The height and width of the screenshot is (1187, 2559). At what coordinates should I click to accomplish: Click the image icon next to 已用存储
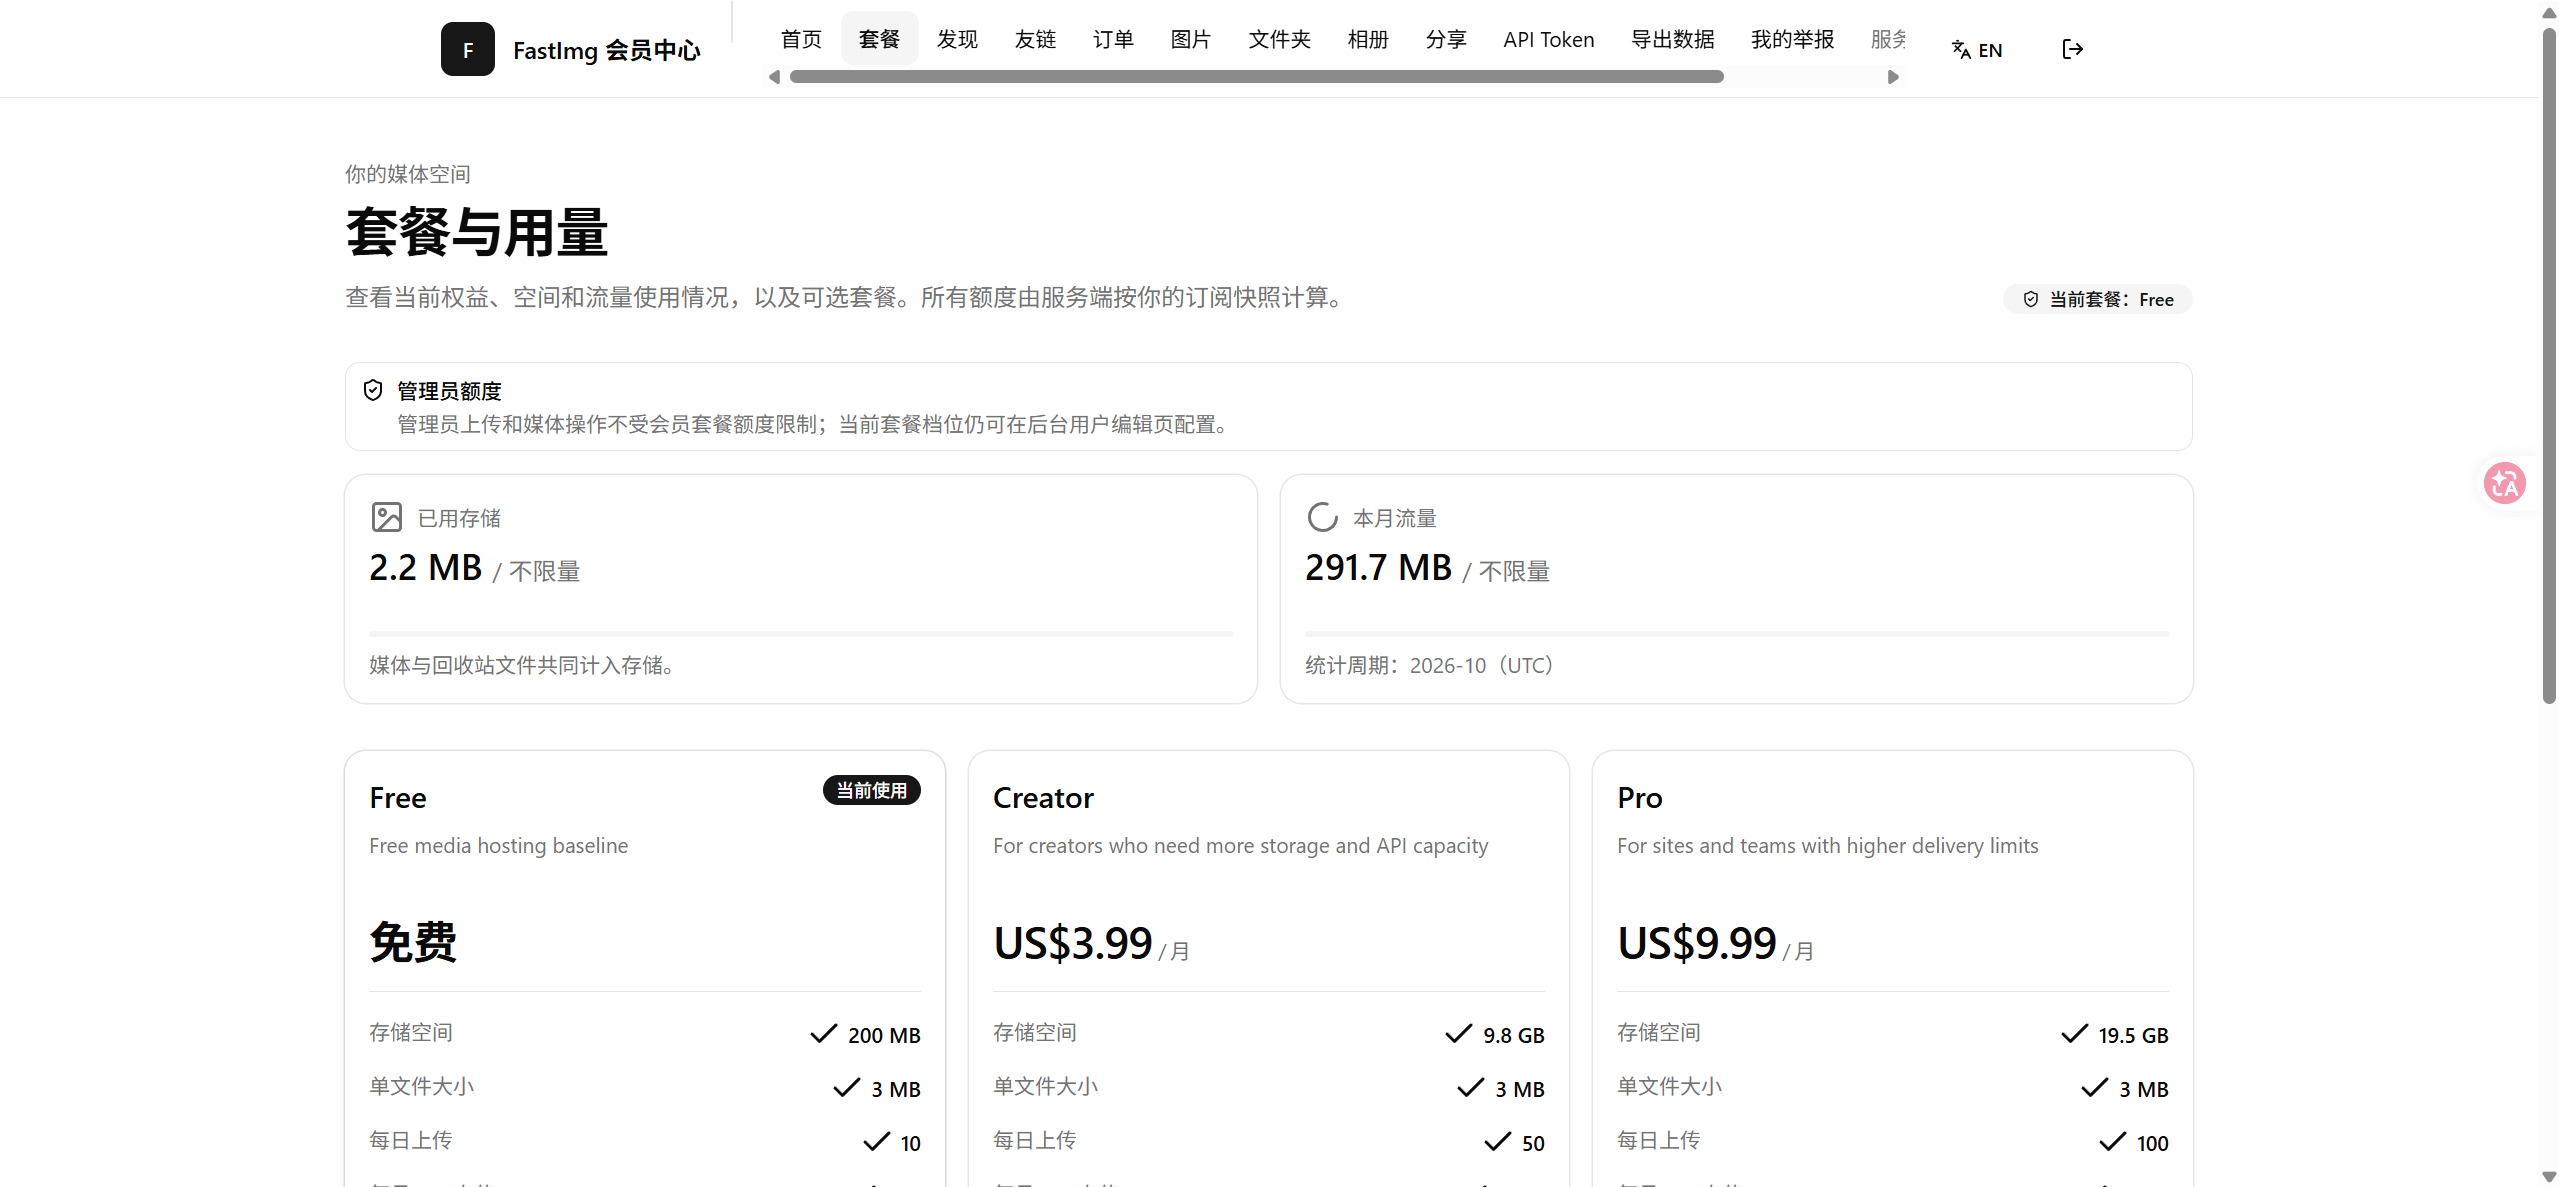tap(387, 517)
